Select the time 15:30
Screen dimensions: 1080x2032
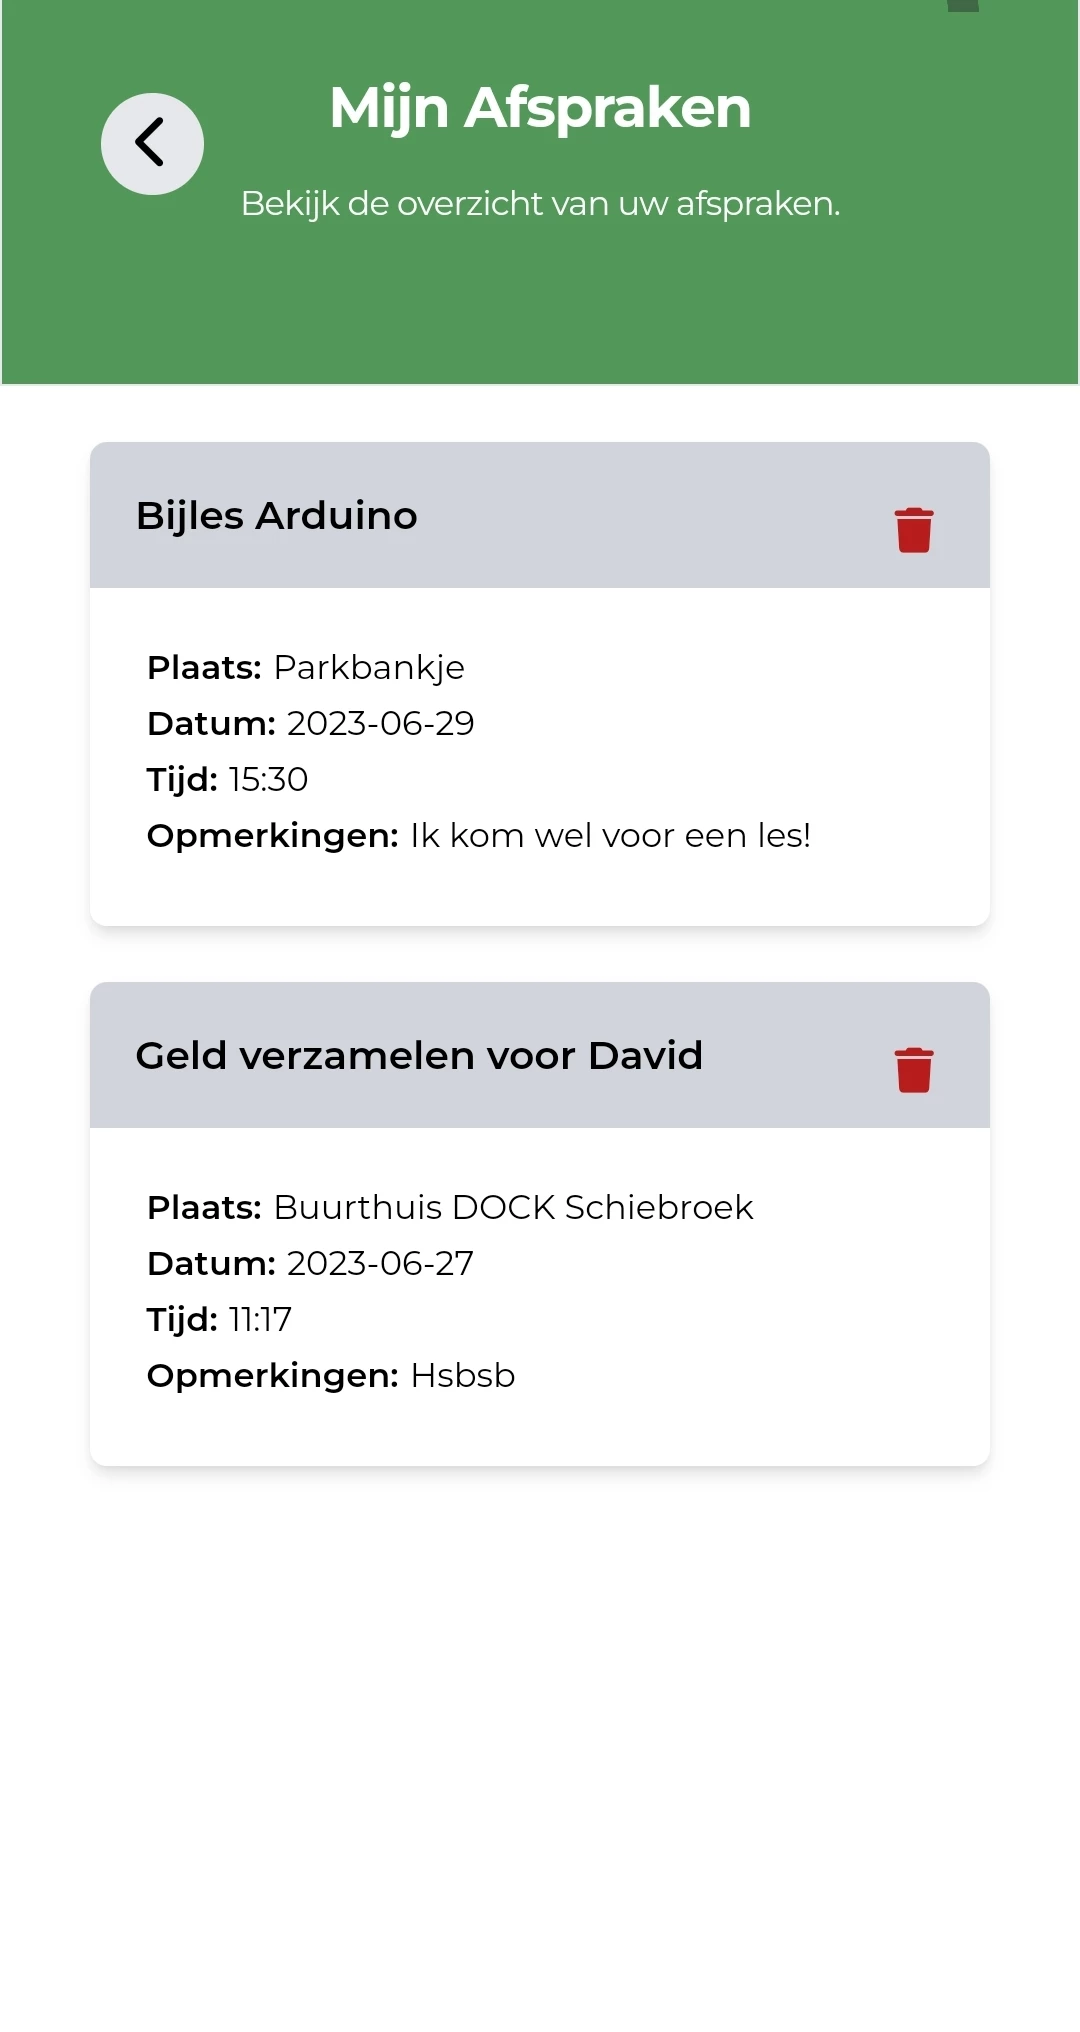(x=268, y=780)
